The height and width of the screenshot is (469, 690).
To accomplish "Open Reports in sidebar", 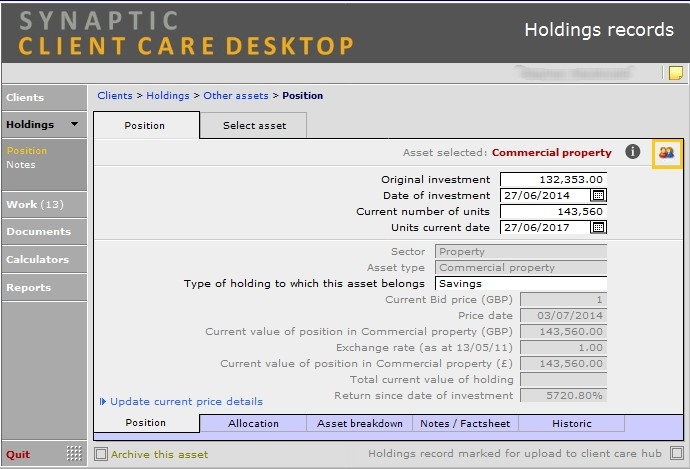I will [x=44, y=287].
